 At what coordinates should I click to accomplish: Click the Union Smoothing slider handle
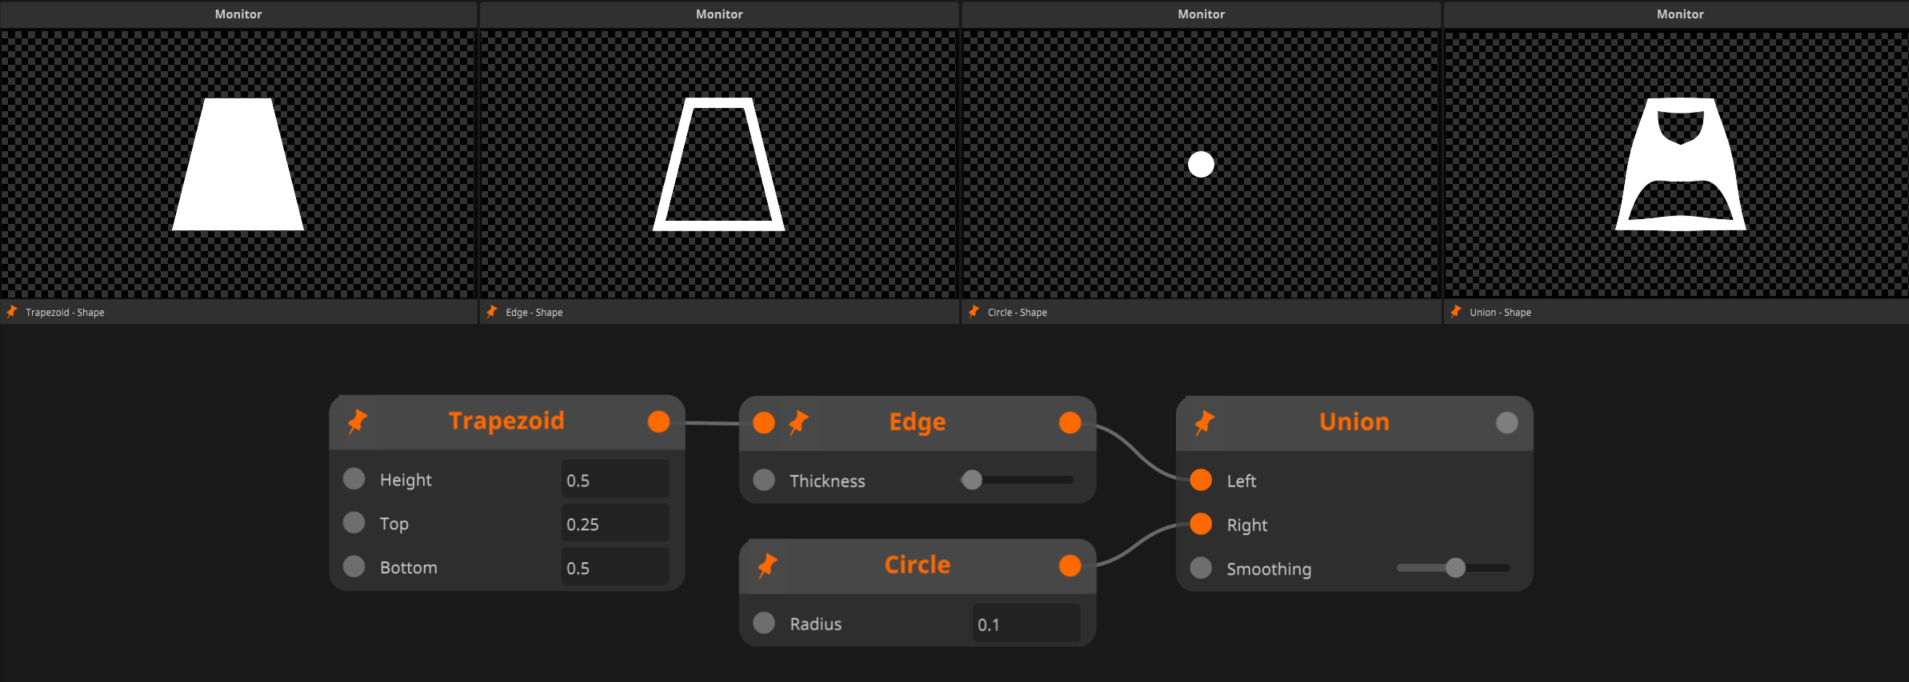(x=1456, y=568)
